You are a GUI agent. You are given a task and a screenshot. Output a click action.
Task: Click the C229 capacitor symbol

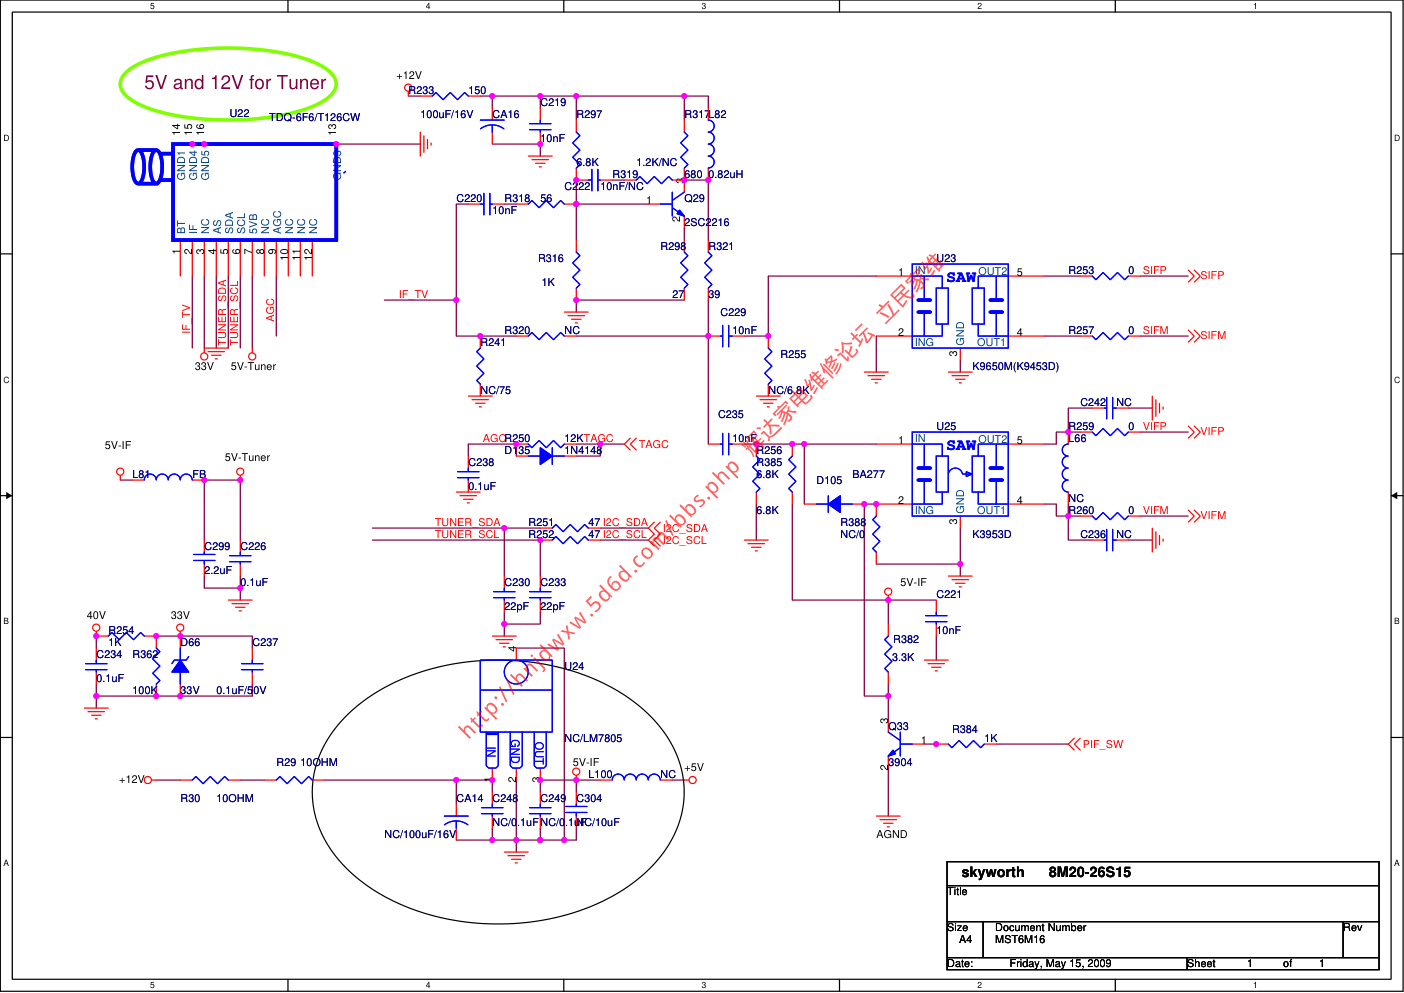click(726, 336)
